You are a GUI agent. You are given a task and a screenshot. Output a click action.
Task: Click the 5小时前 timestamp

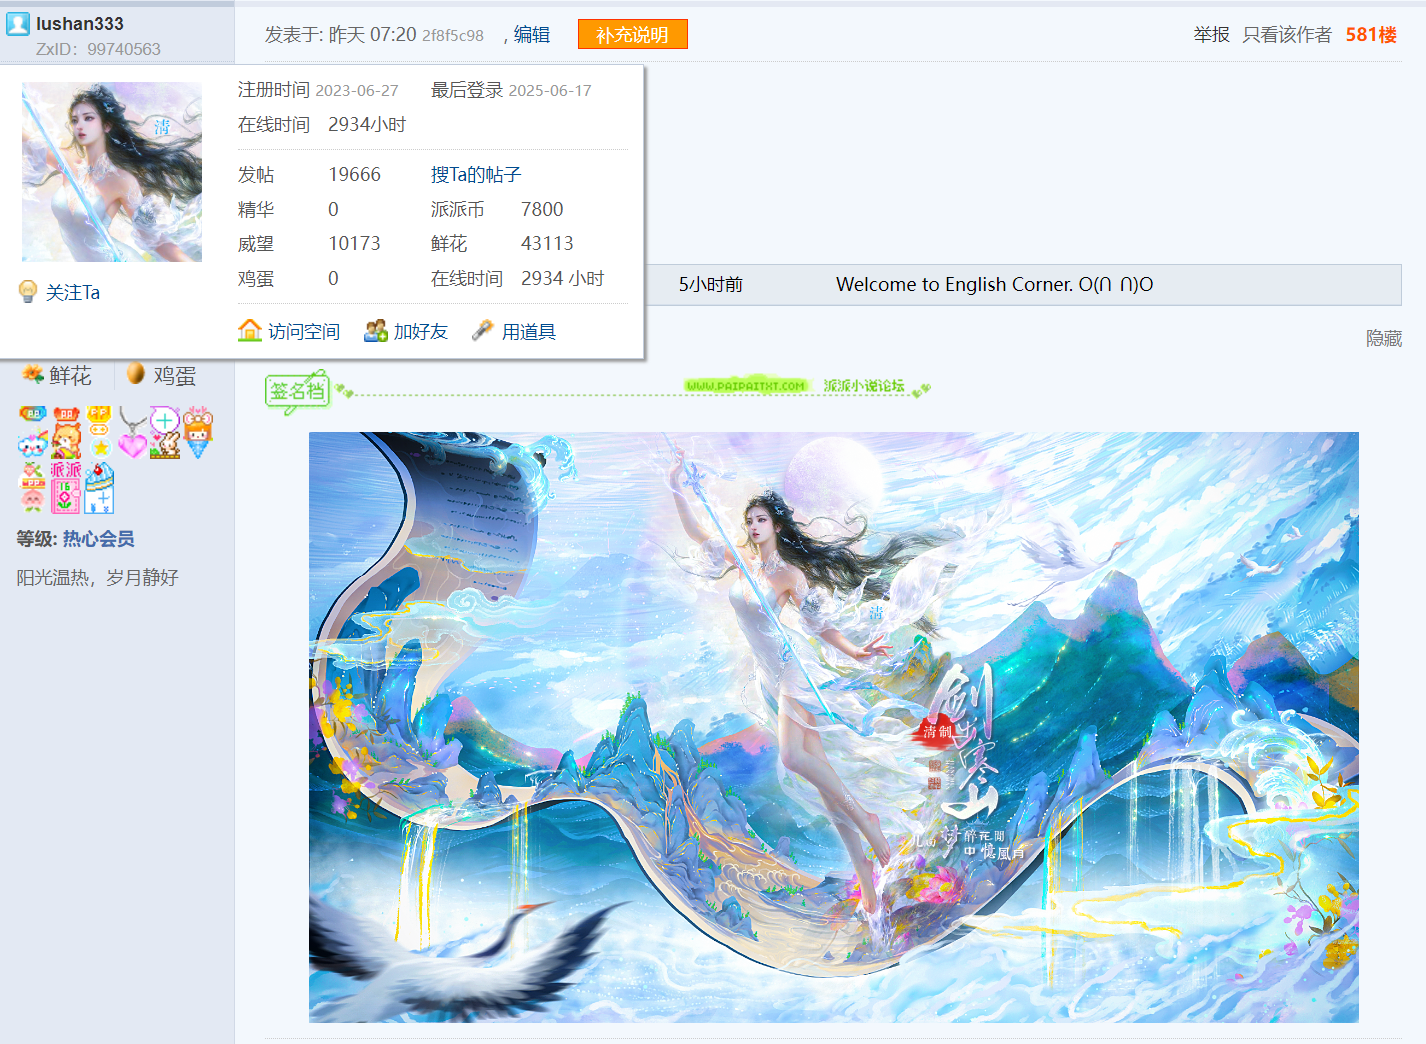pos(711,285)
